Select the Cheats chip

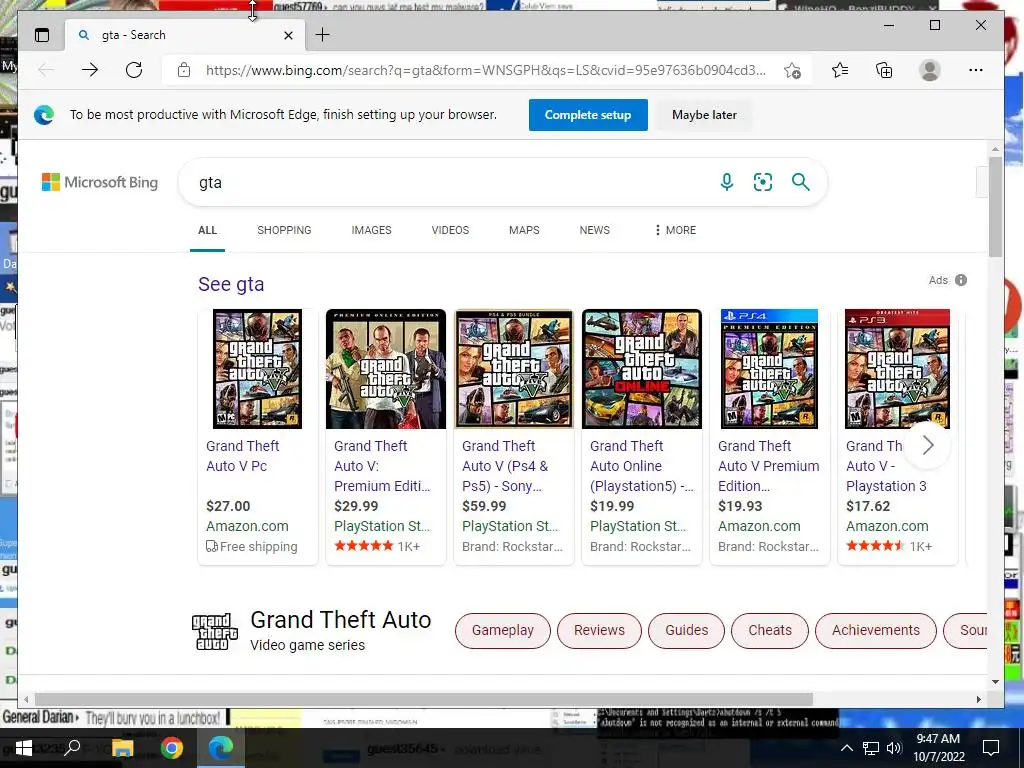(770, 631)
